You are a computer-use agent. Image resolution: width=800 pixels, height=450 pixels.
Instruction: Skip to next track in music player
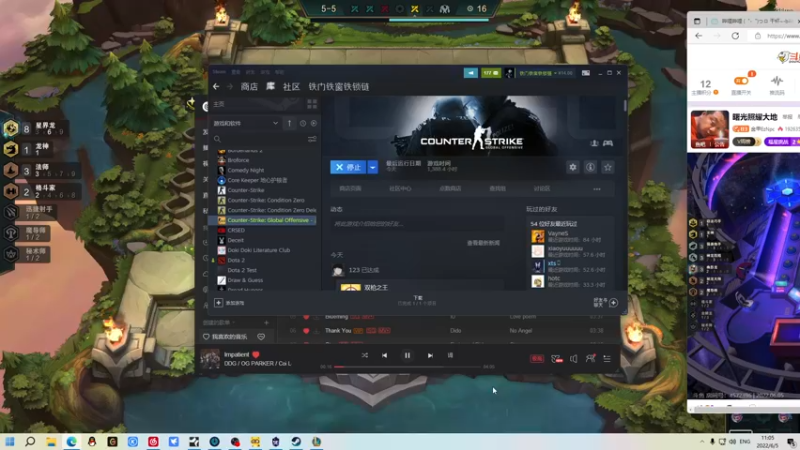(x=430, y=355)
